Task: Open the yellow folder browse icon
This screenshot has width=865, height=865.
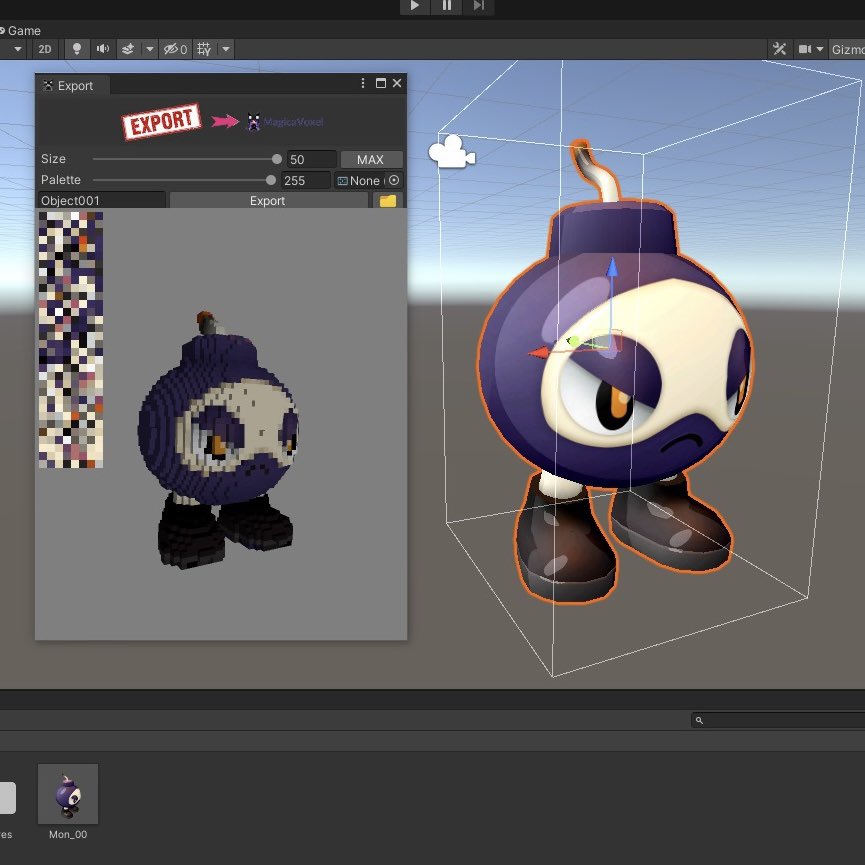Action: click(x=388, y=200)
